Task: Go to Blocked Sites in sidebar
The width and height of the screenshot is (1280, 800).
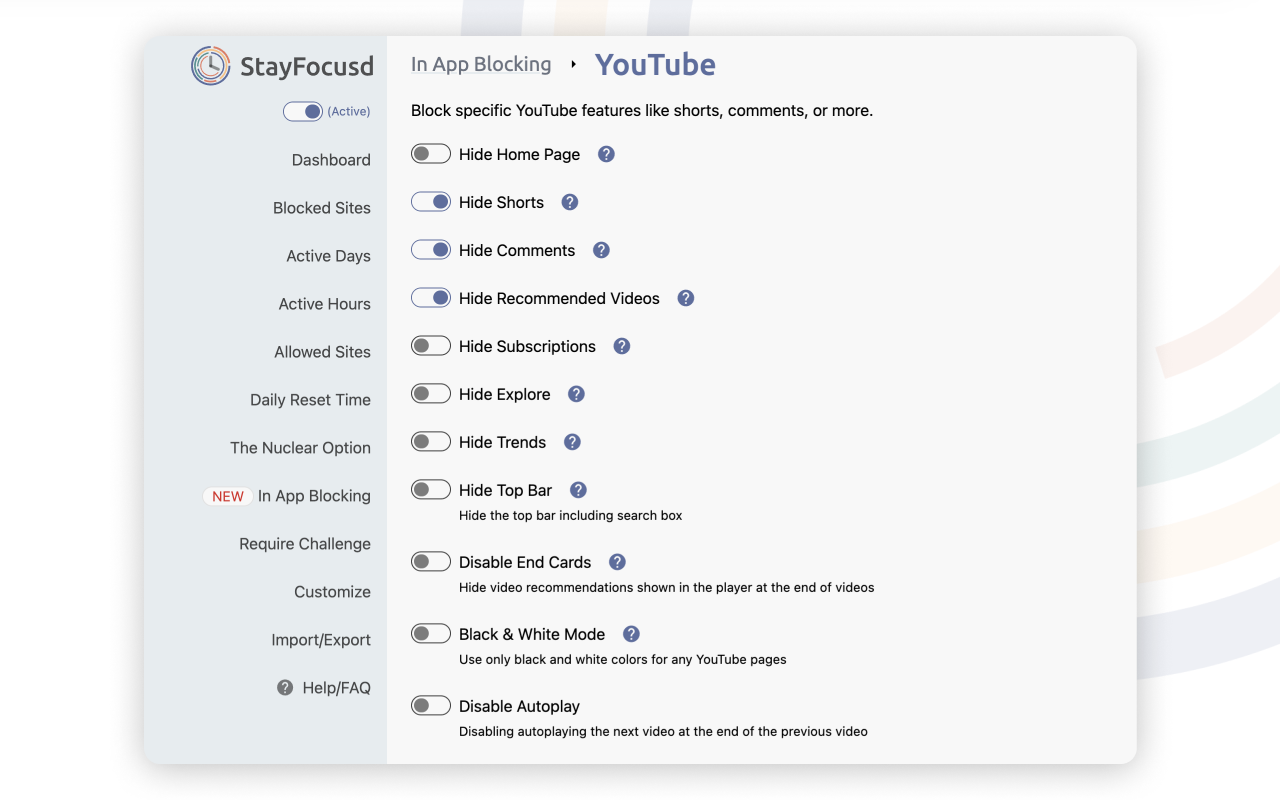Action: pos(322,208)
